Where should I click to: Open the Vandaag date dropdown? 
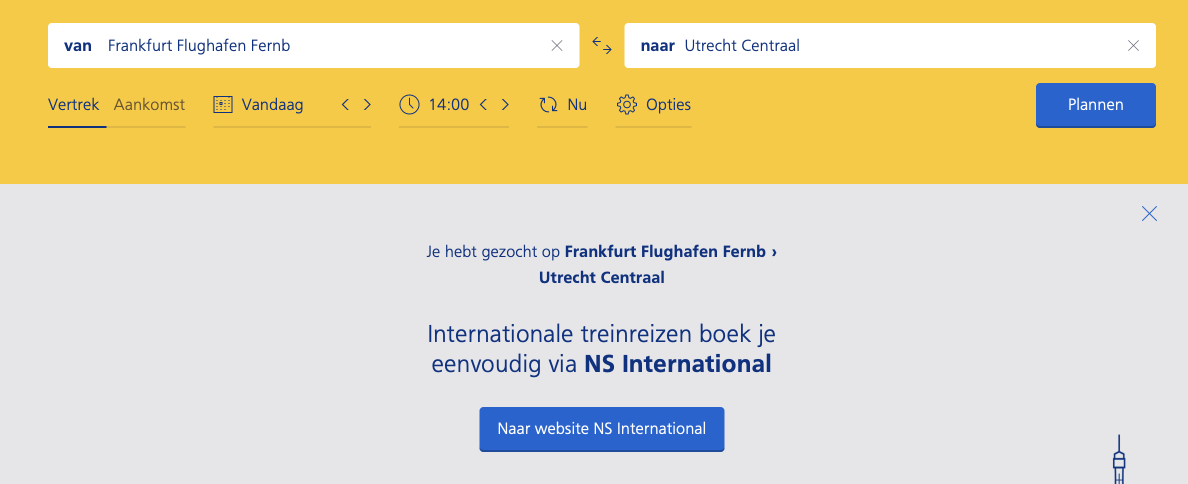tap(272, 104)
